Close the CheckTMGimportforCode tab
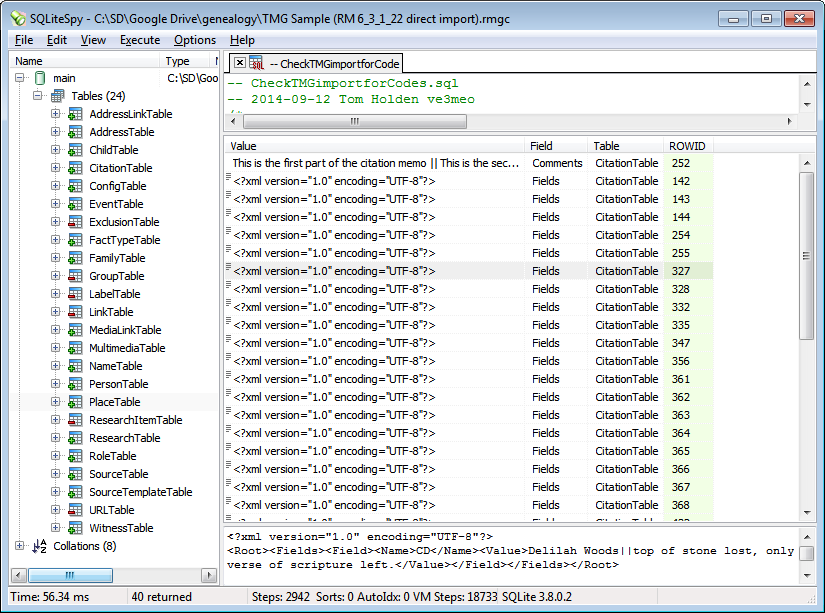825x613 pixels. point(239,63)
